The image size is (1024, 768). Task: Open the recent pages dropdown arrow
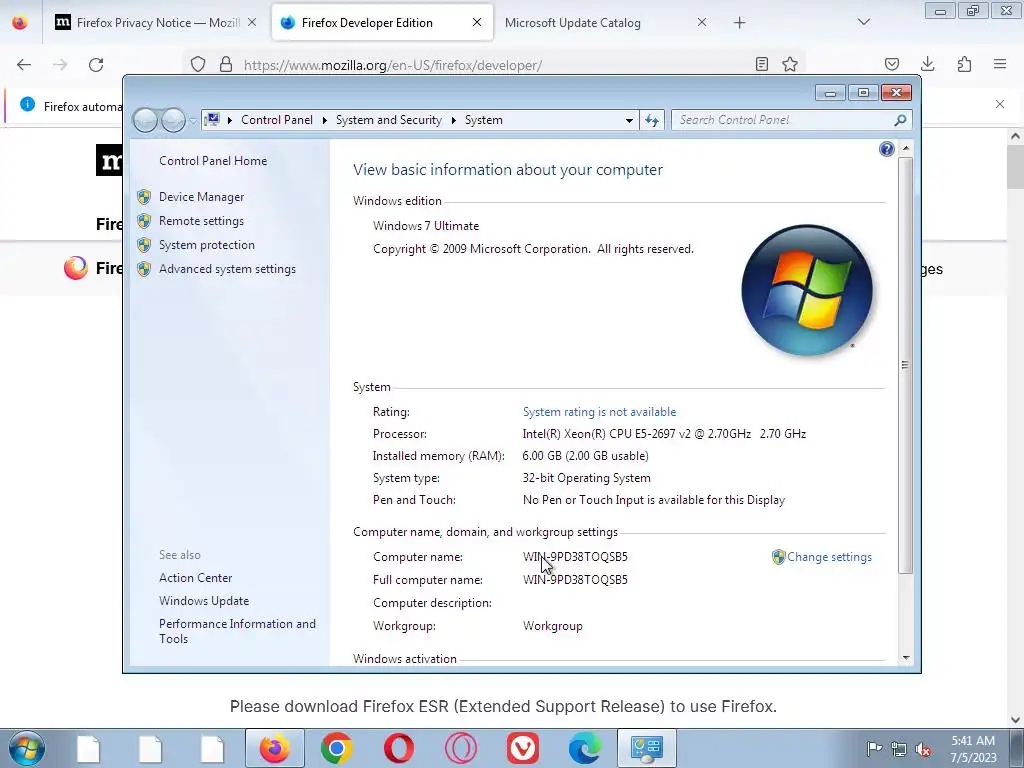[x=193, y=121]
